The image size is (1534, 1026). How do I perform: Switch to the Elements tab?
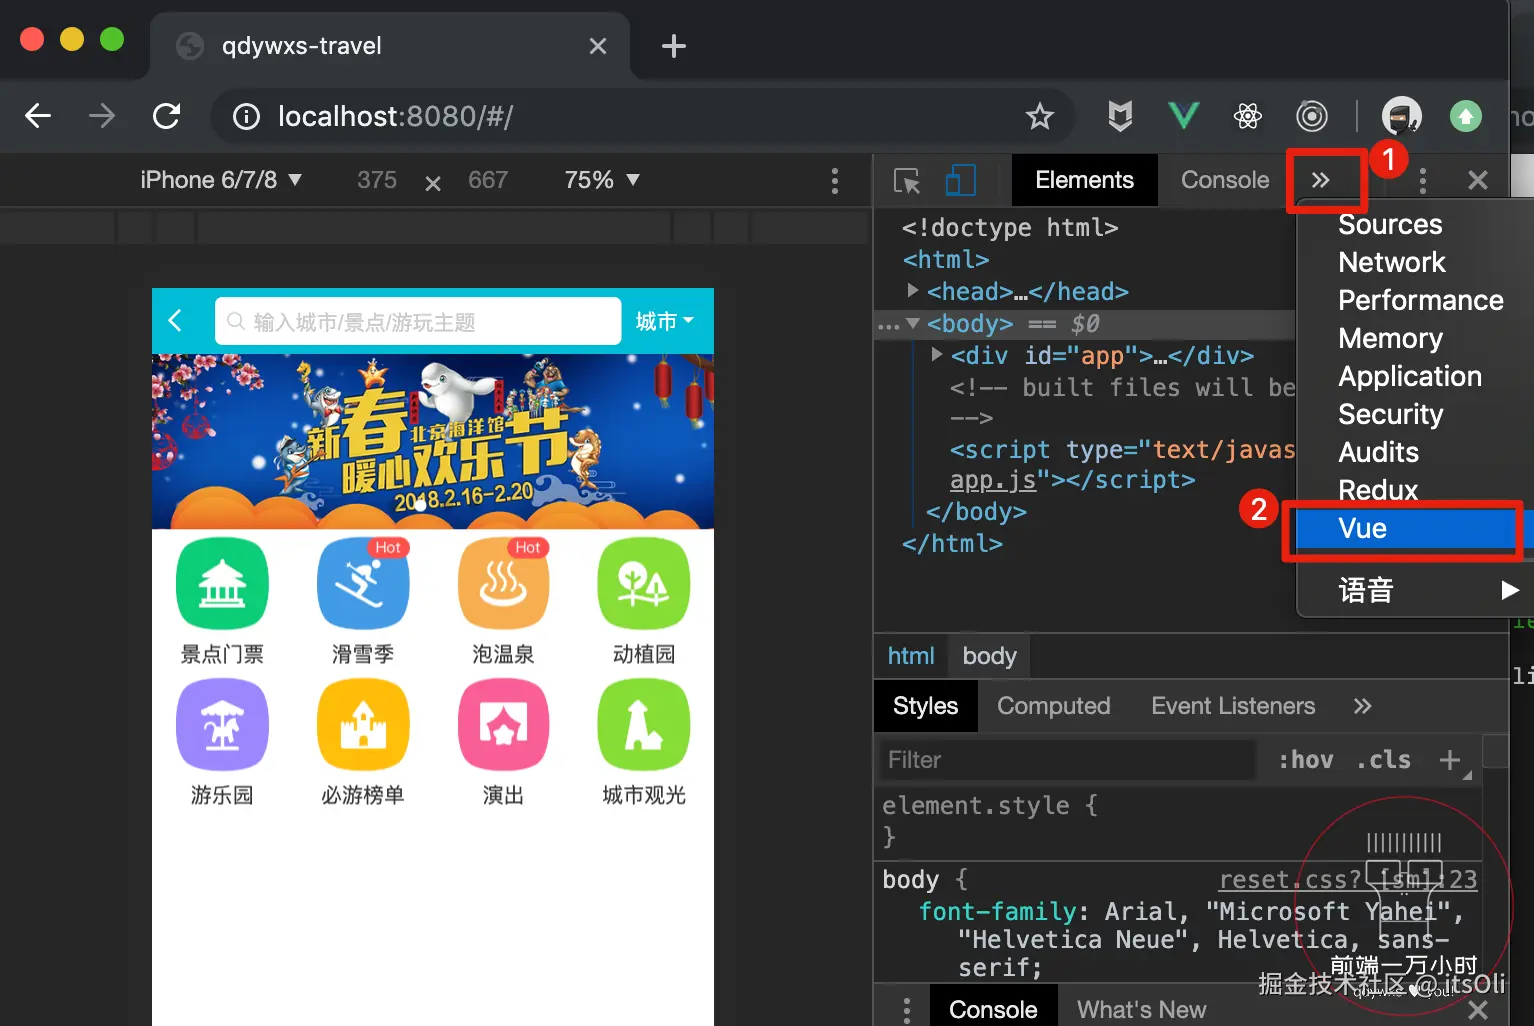click(x=1084, y=180)
